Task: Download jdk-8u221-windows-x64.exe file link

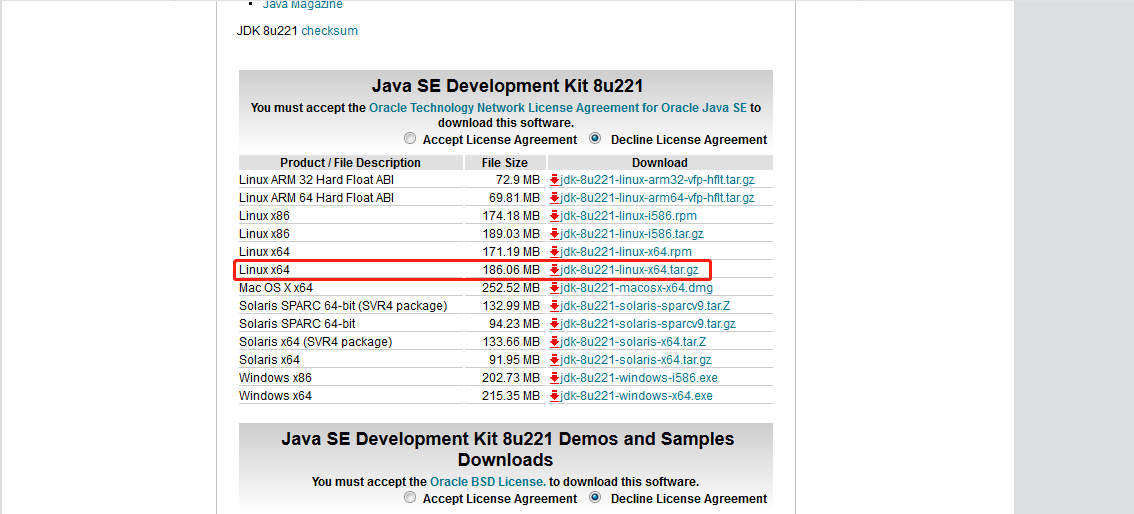Action: point(636,396)
